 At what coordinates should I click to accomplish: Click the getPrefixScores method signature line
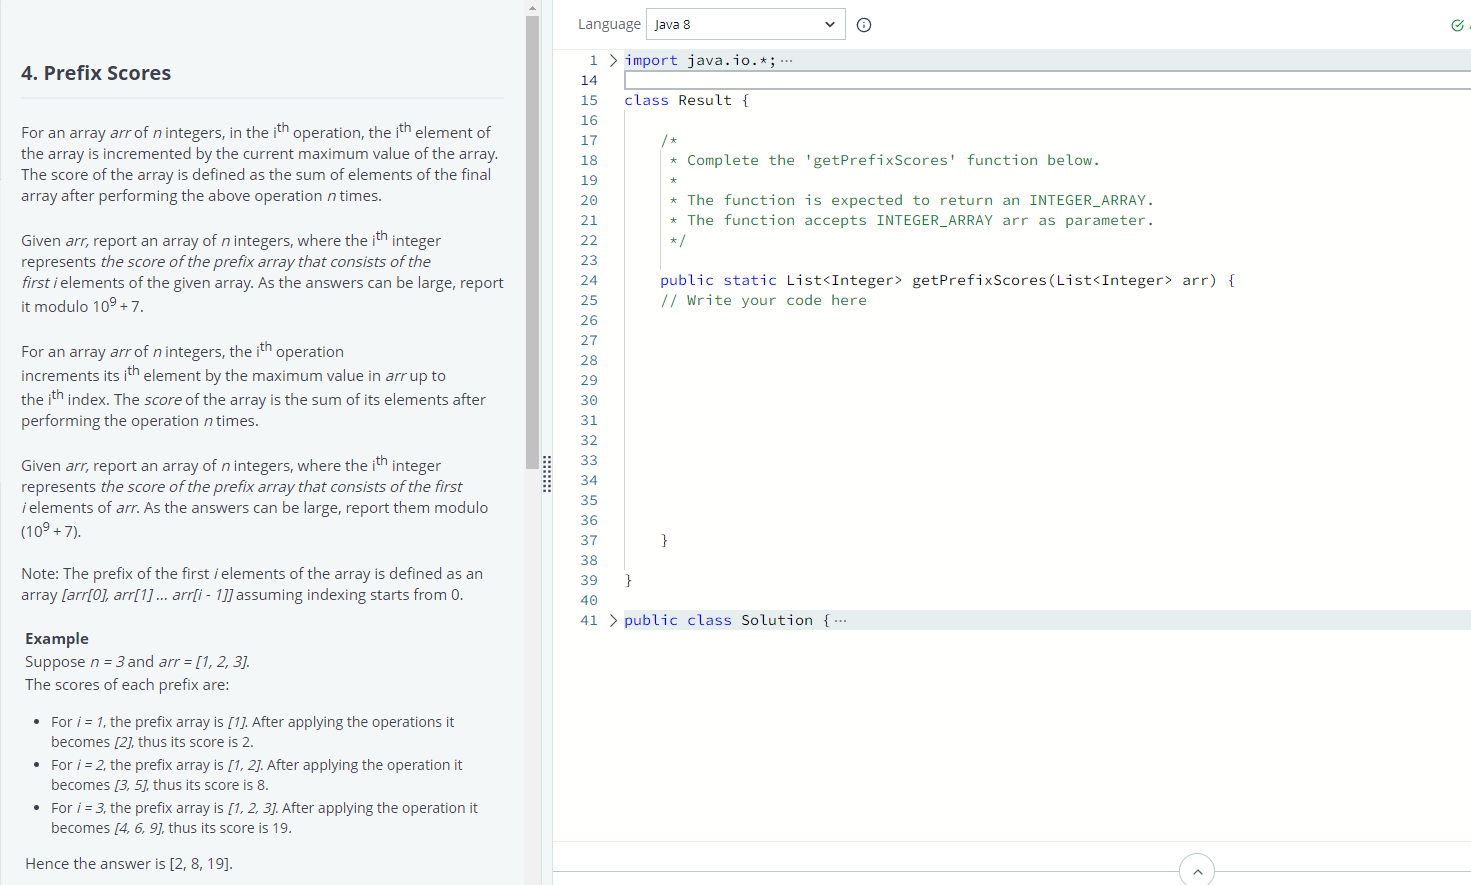pos(947,280)
